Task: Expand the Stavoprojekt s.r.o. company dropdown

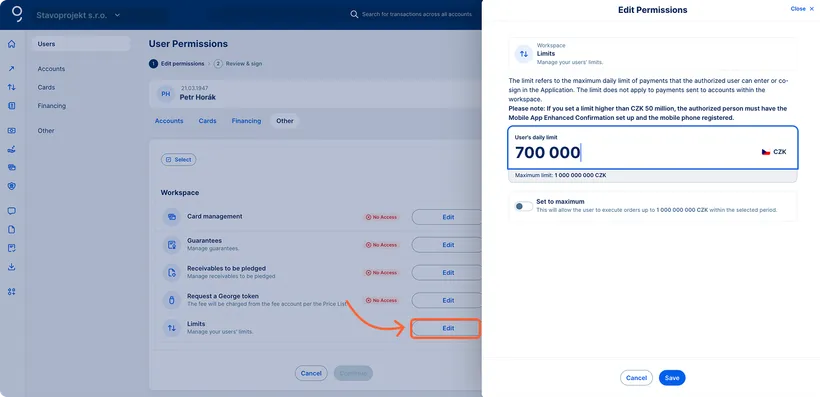Action: click(x=78, y=15)
